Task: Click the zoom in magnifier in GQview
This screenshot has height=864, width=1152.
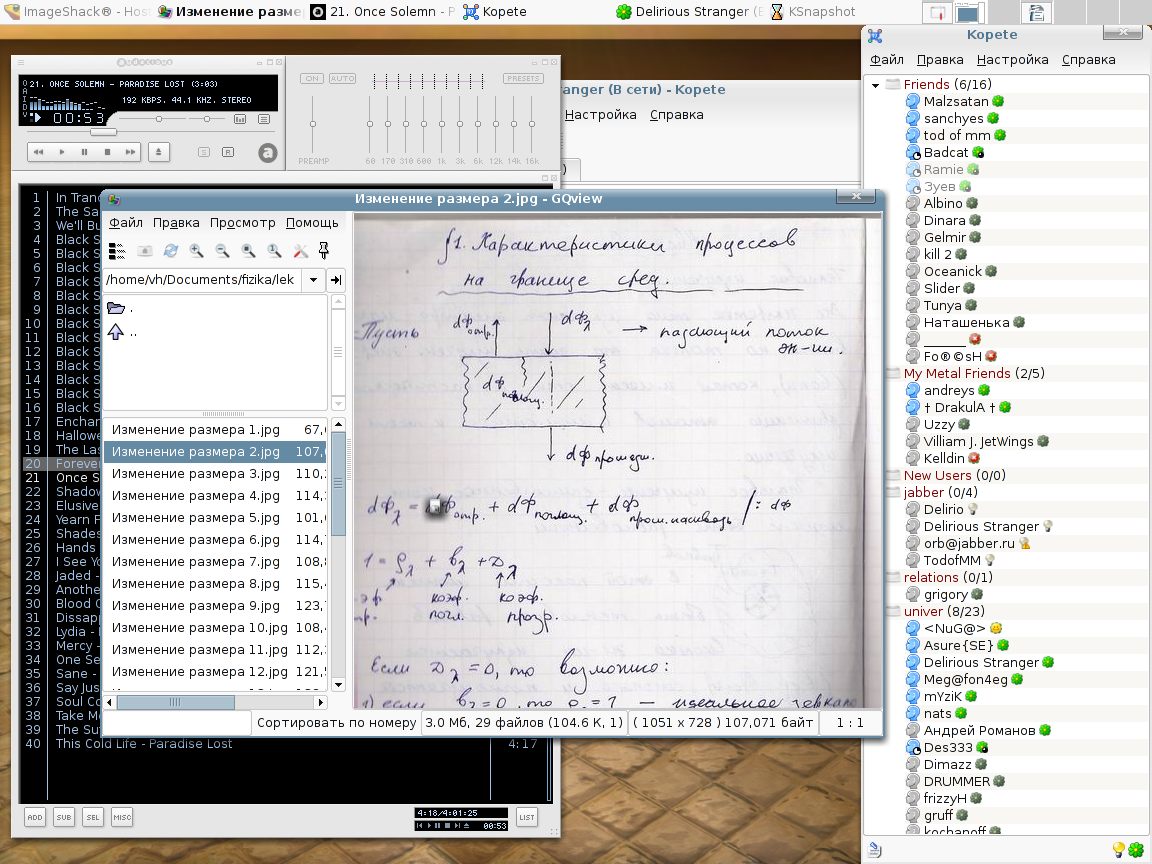Action: pos(196,251)
